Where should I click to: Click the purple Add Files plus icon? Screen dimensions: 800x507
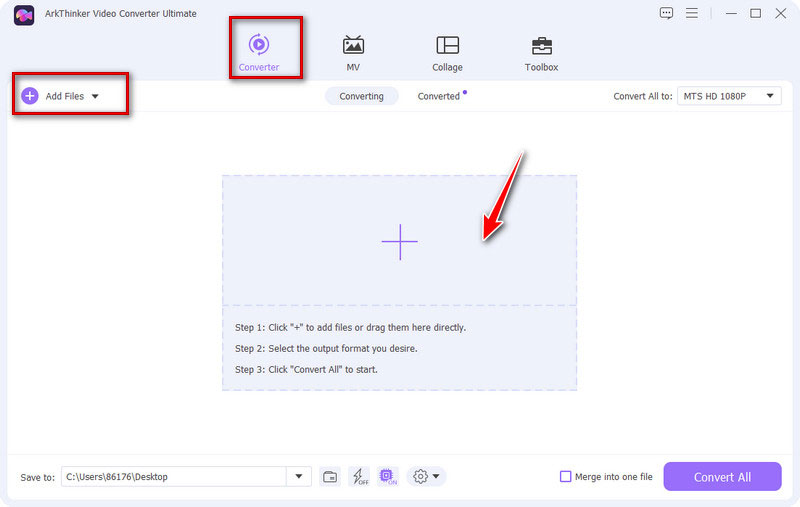[x=30, y=95]
